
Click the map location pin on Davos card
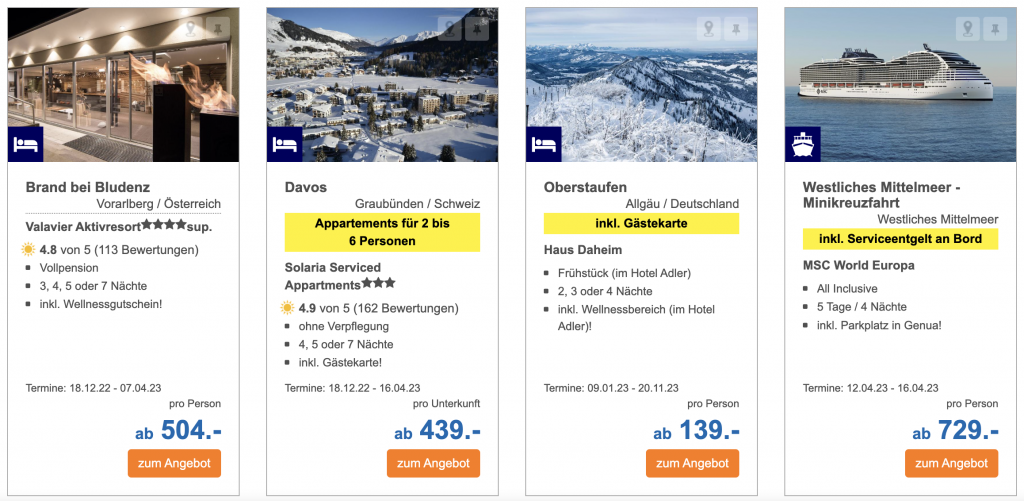point(449,29)
